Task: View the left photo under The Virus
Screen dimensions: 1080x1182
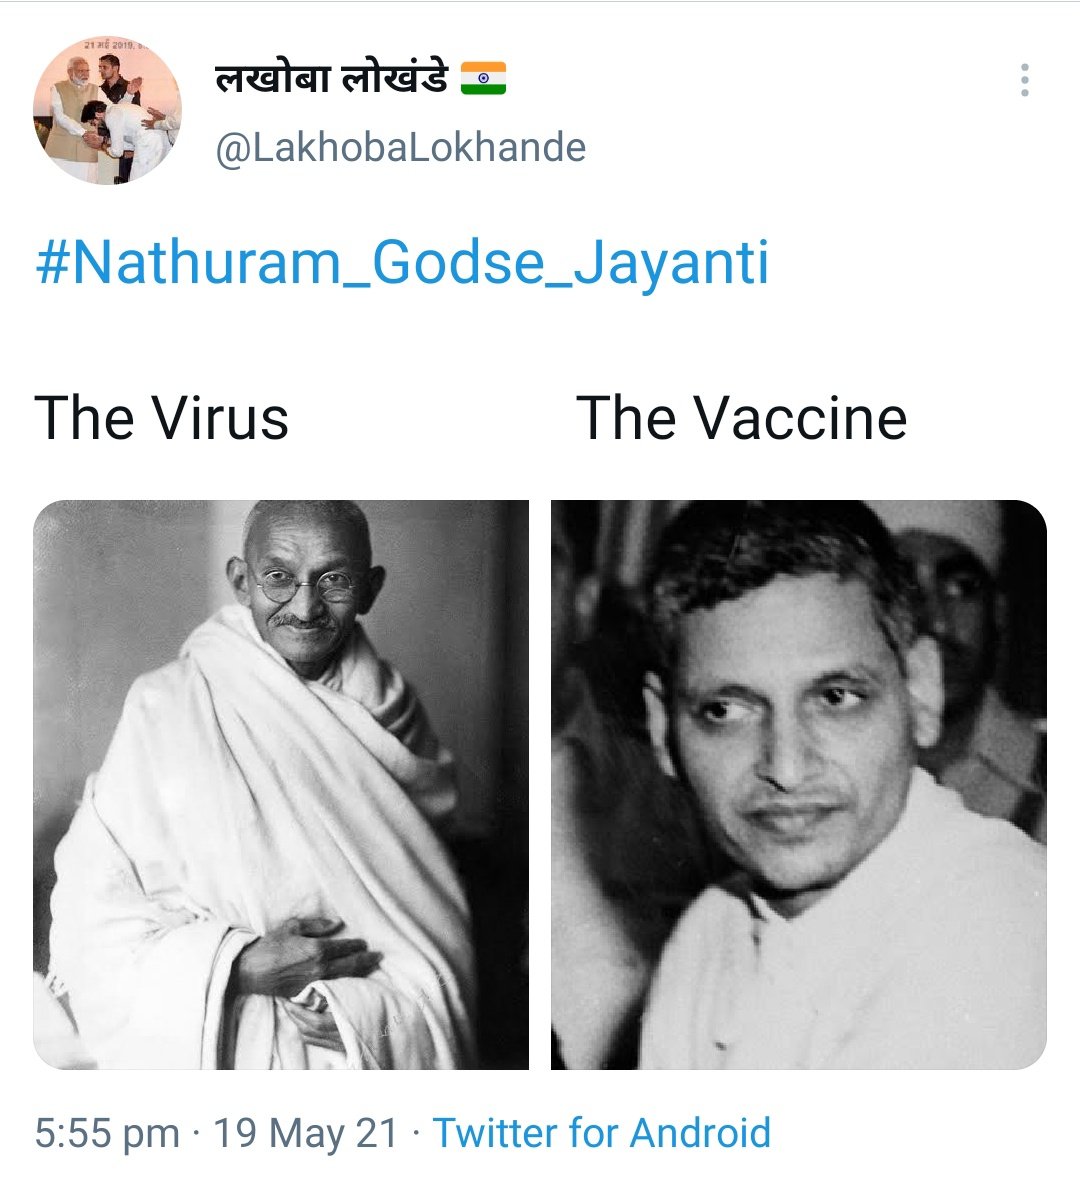Action: pos(281,785)
